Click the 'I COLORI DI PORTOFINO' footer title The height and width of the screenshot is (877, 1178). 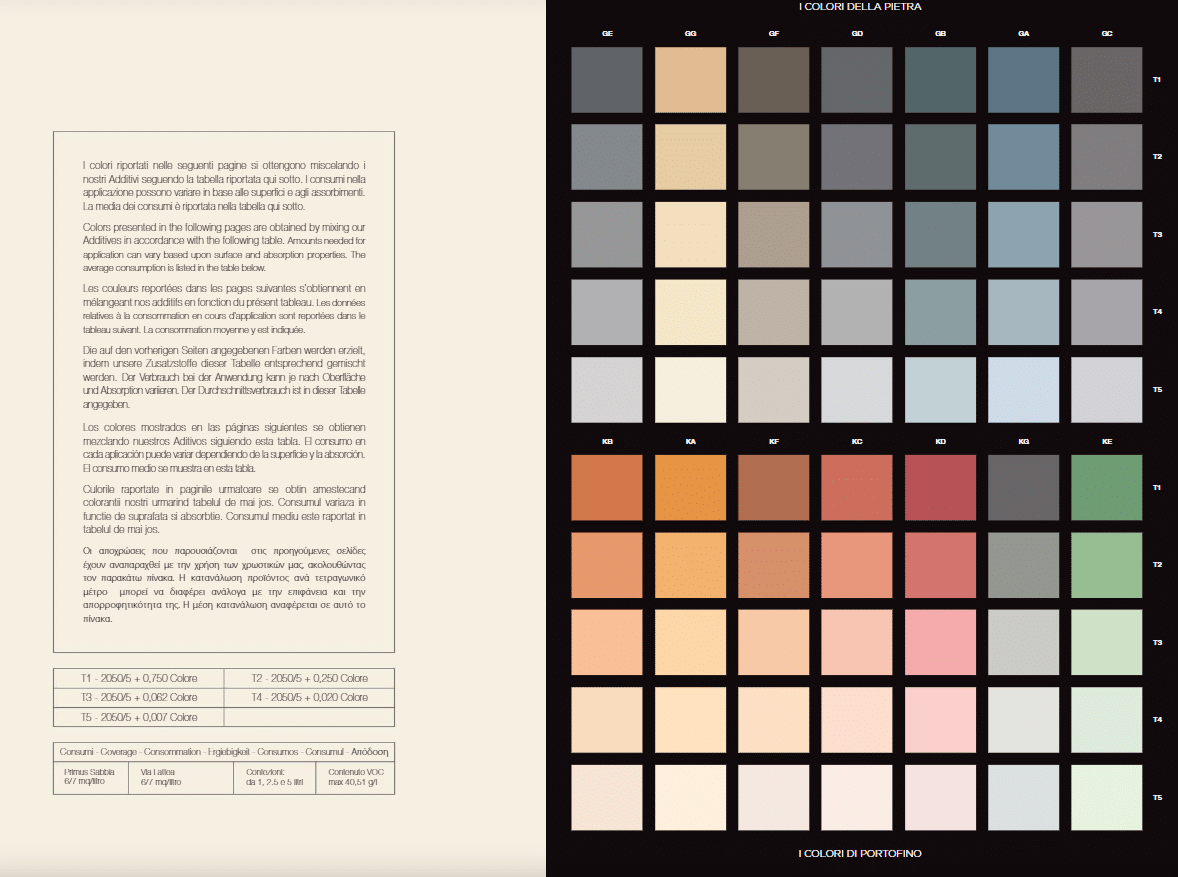click(860, 853)
